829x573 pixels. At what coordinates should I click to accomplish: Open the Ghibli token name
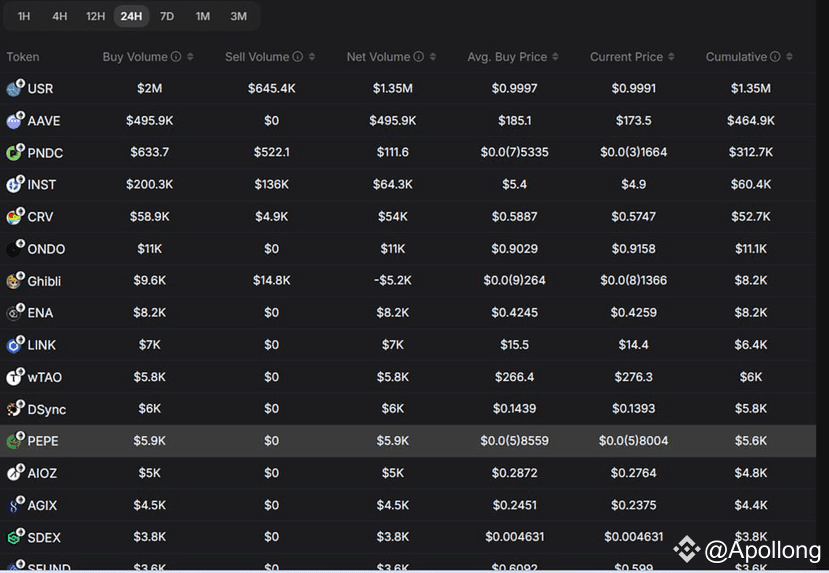[x=44, y=281]
